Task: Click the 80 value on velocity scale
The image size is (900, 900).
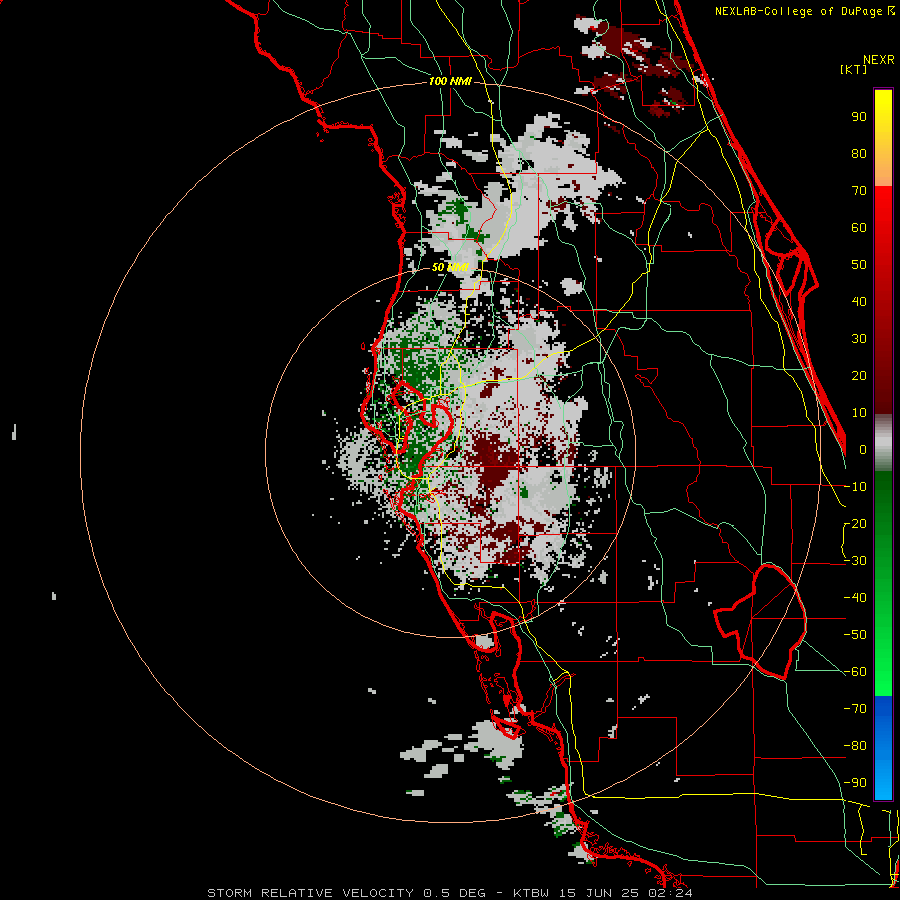Action: click(859, 154)
